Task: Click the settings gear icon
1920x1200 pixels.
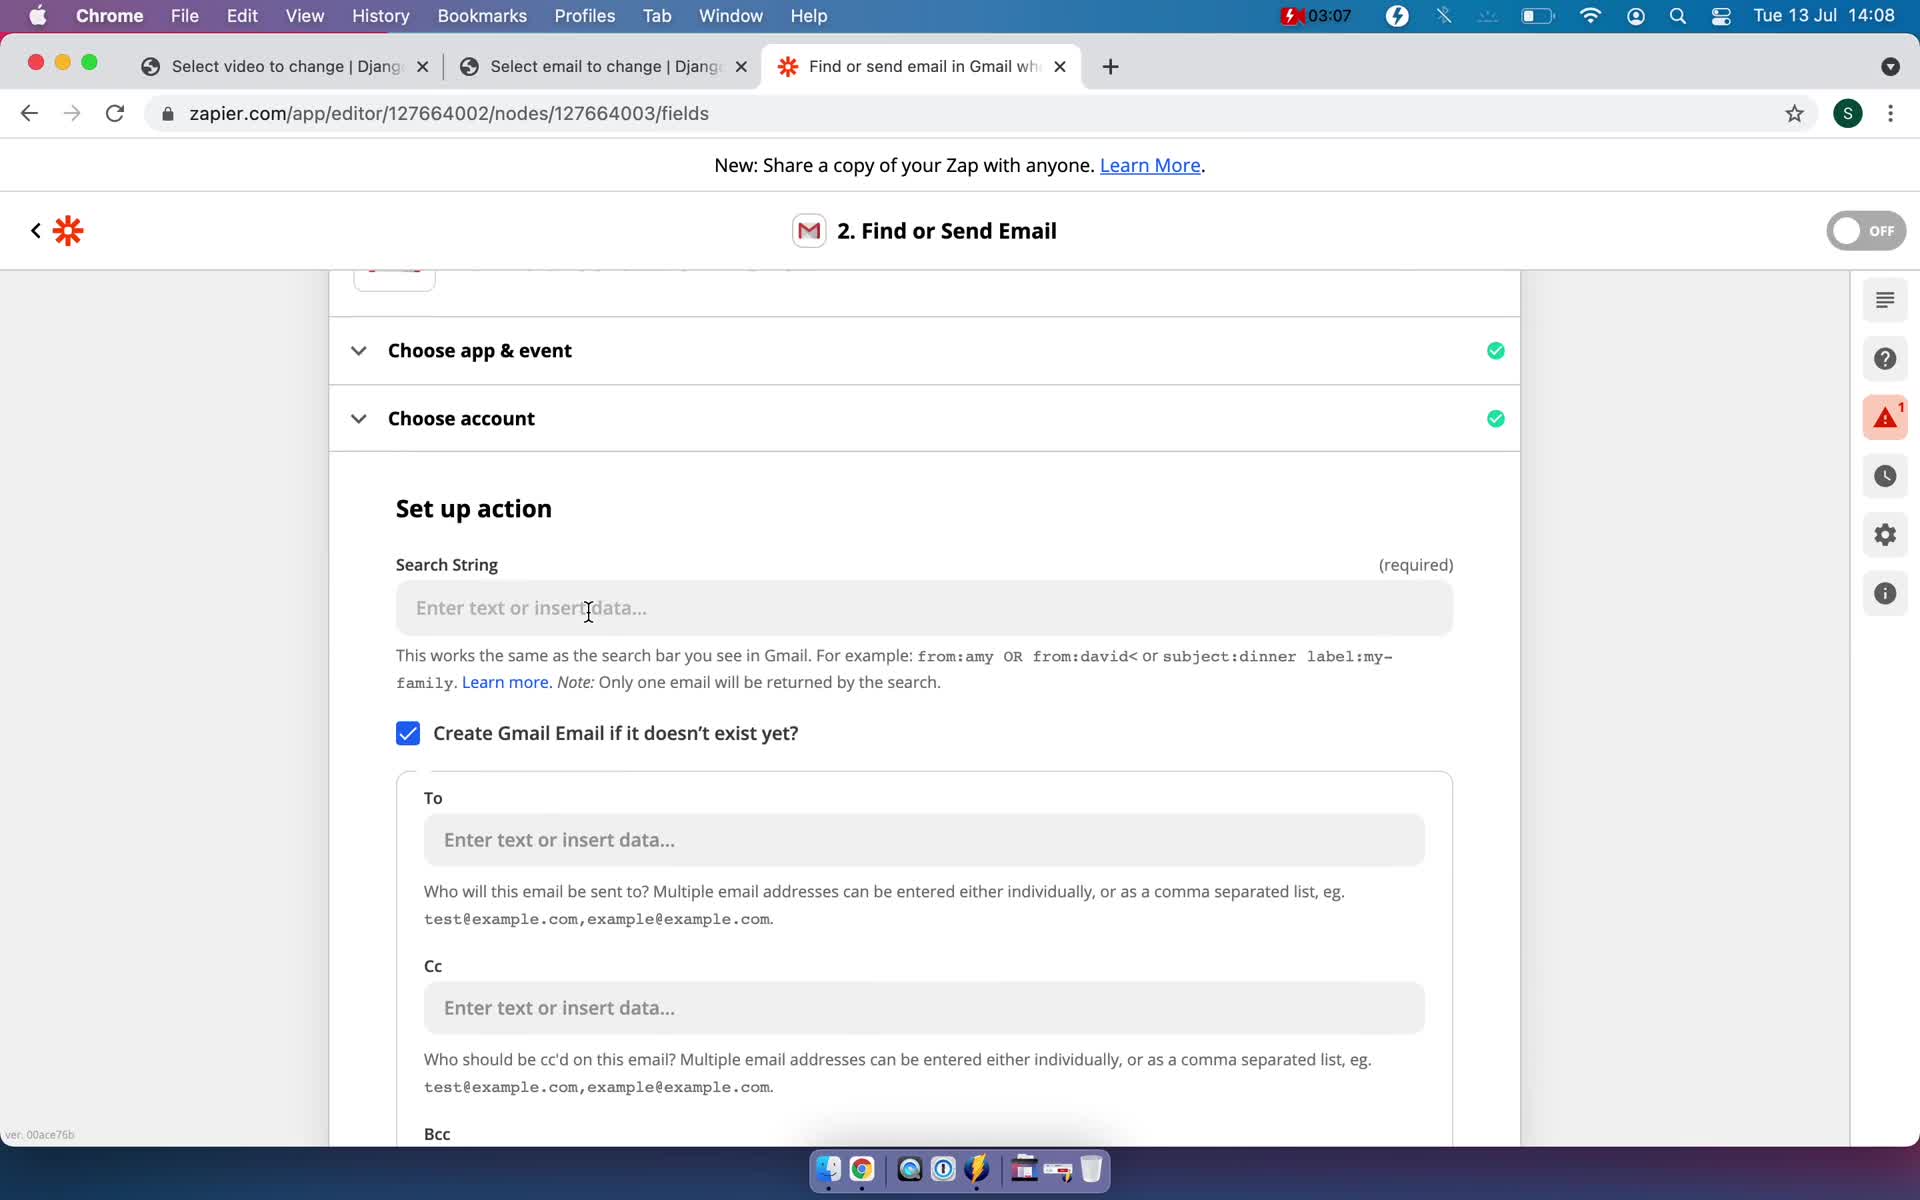Action: point(1884,535)
